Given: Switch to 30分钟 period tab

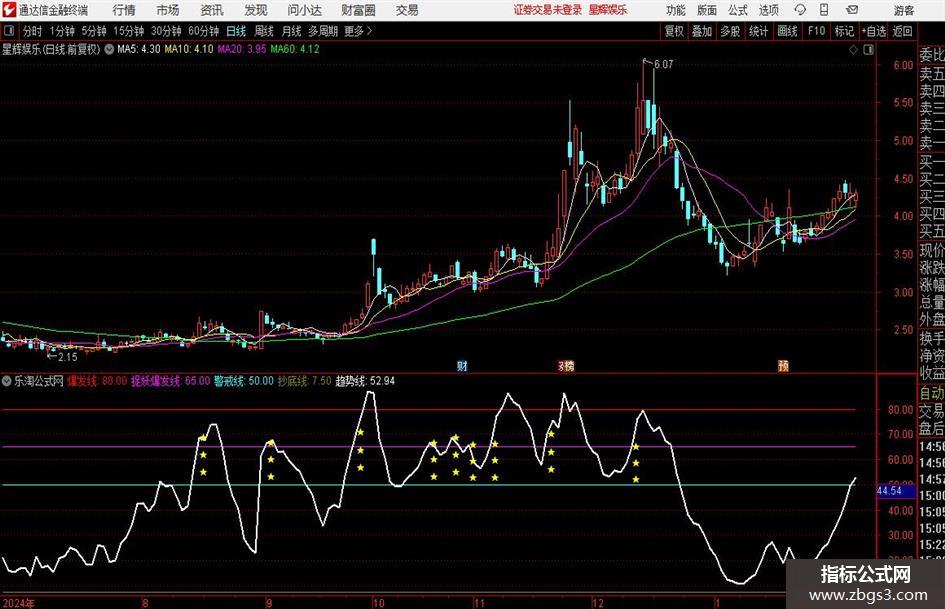Looking at the screenshot, I should 166,31.
